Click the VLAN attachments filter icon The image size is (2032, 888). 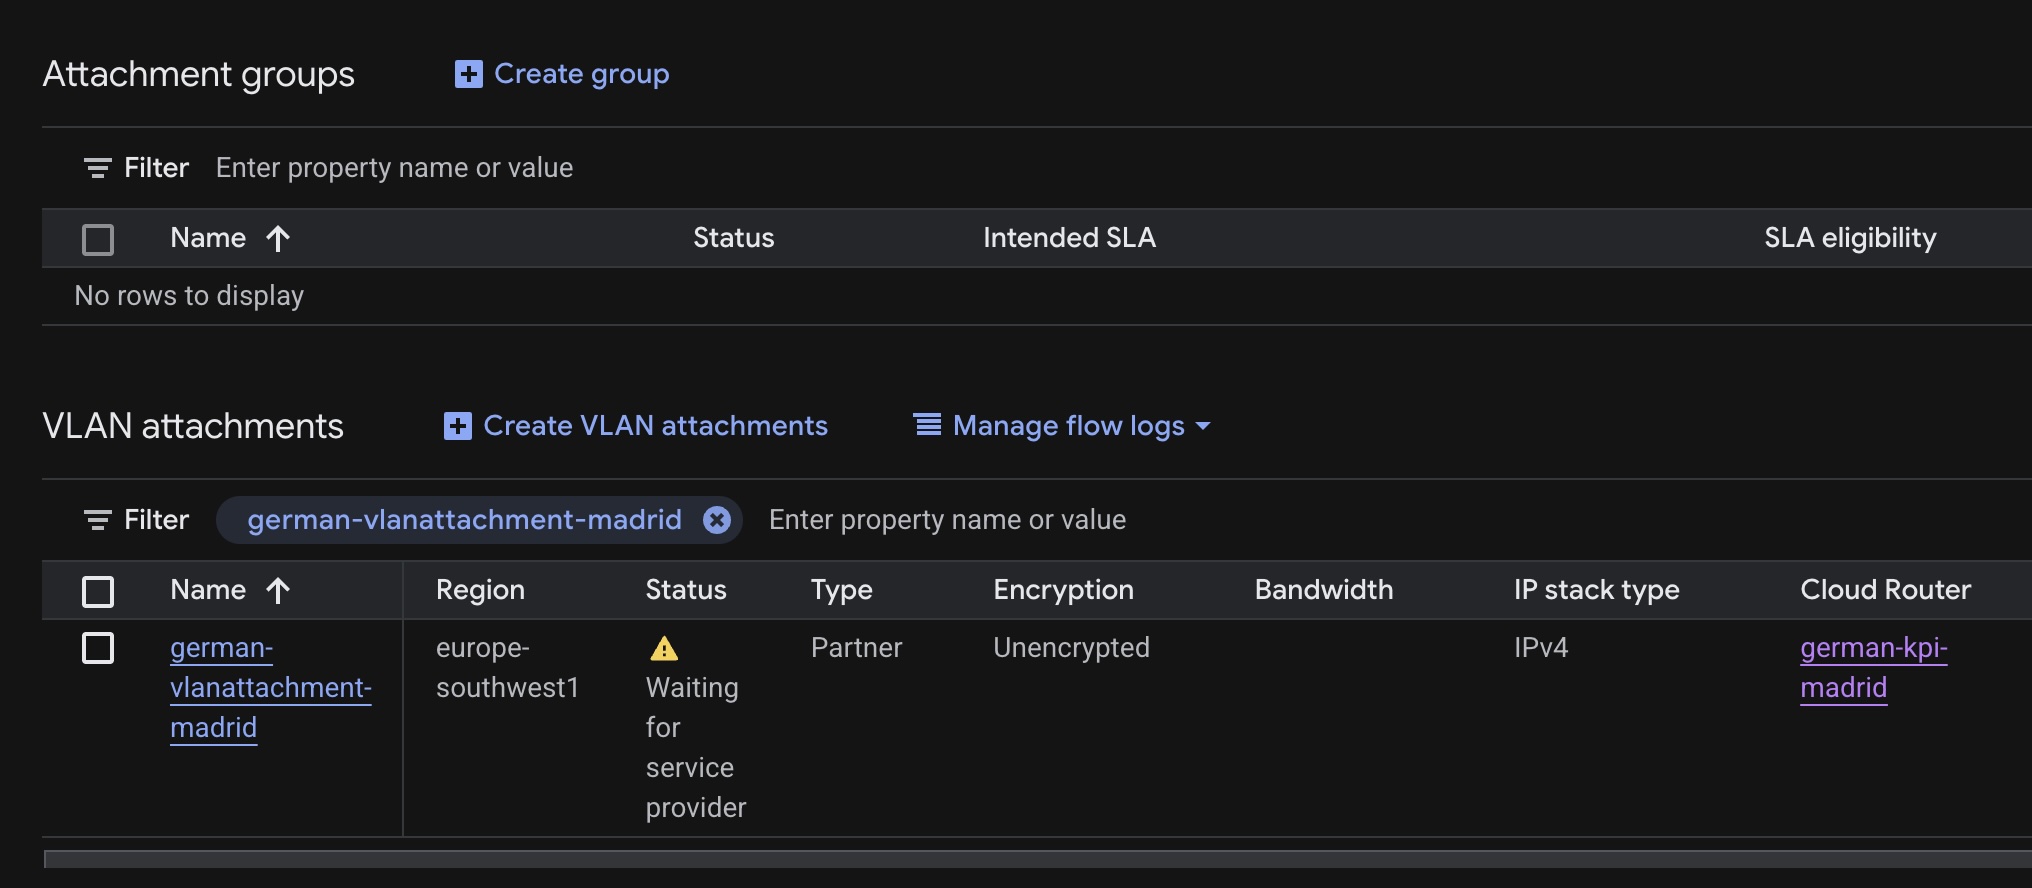pos(97,520)
